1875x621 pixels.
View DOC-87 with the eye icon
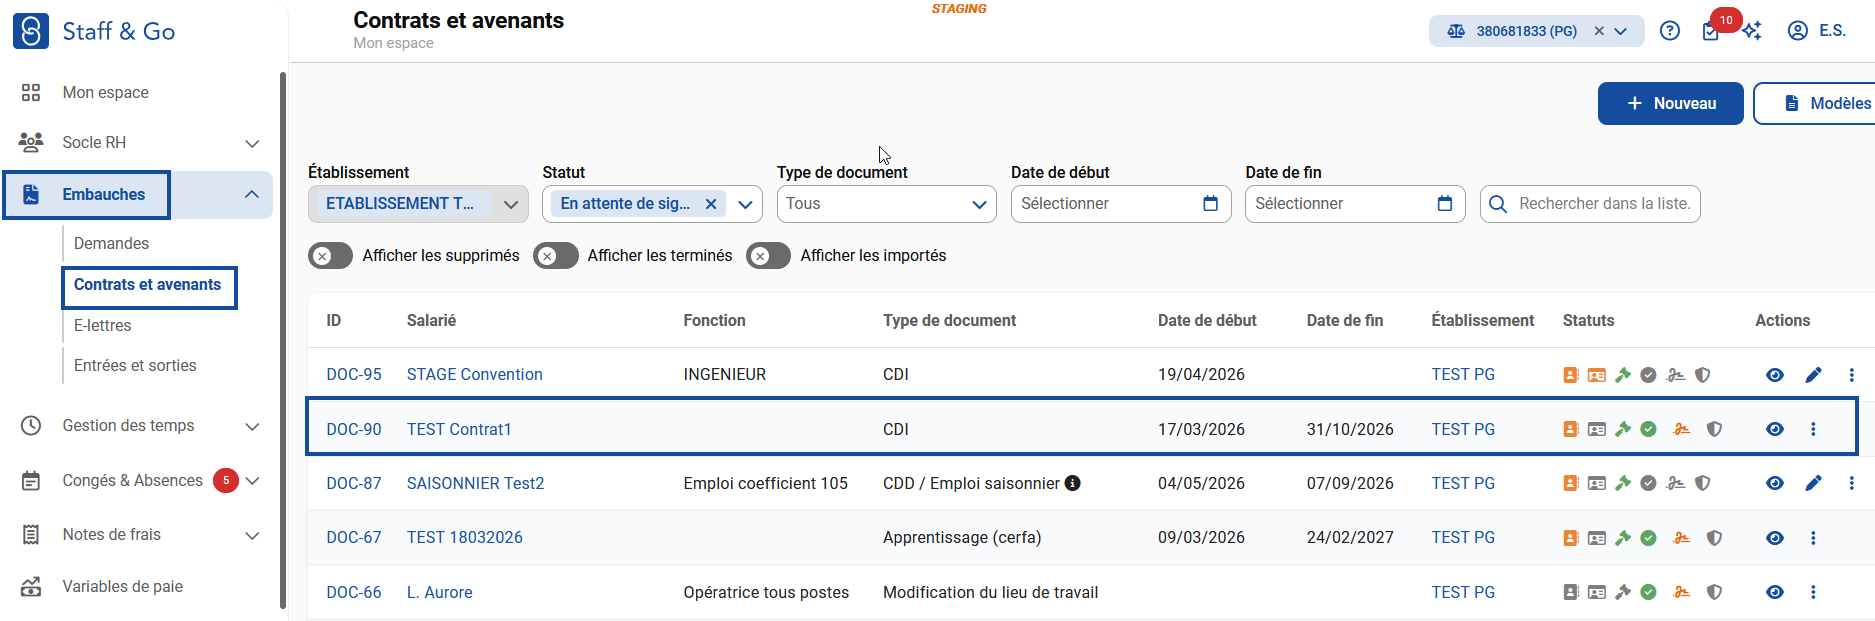[x=1775, y=483]
